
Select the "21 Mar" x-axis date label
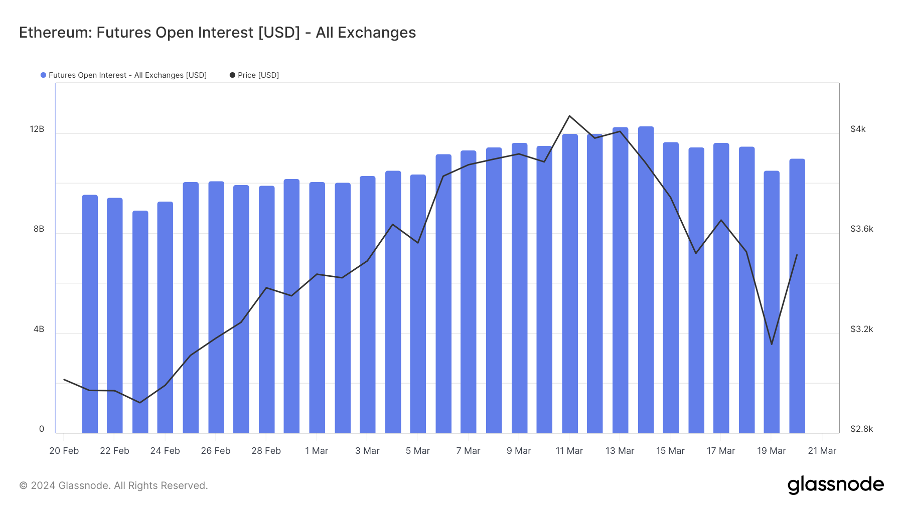pyautogui.click(x=822, y=451)
